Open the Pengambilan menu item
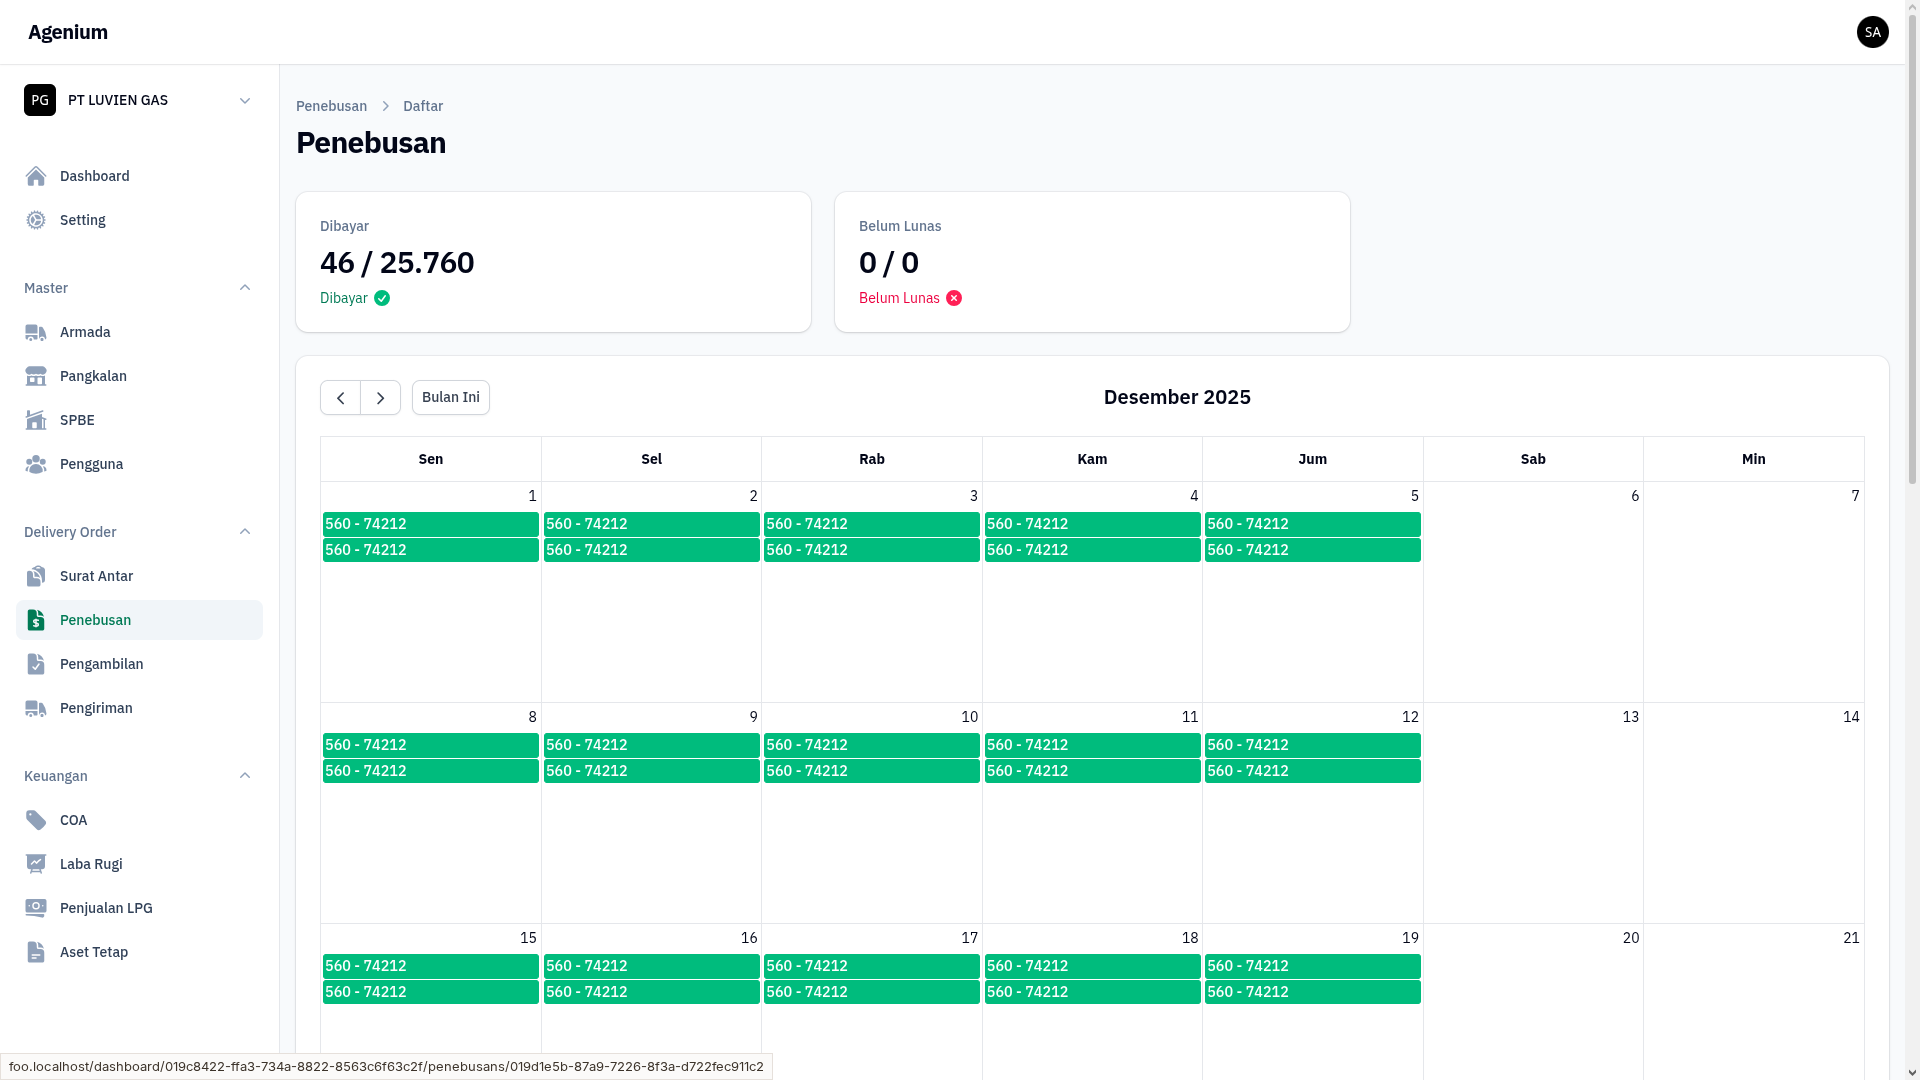Viewport: 1920px width, 1080px height. [139, 664]
